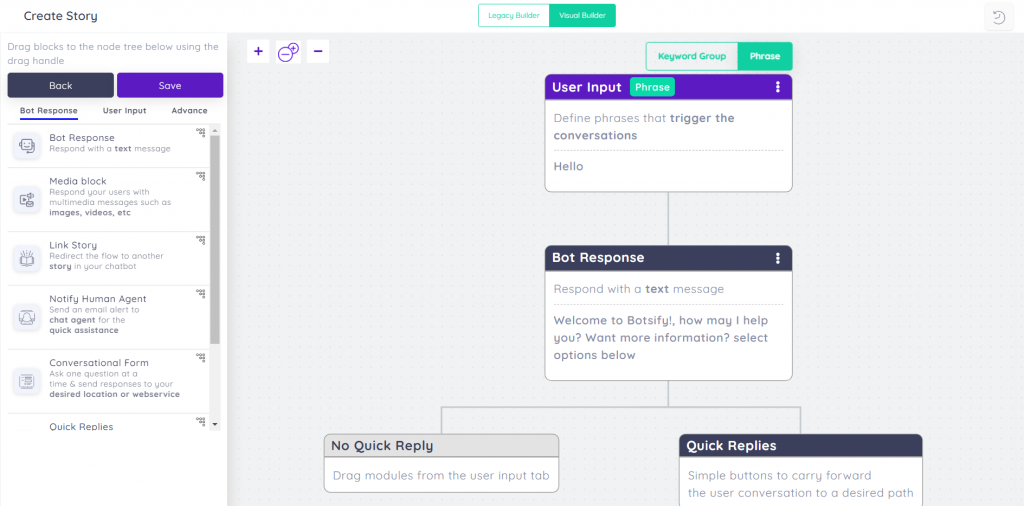Open the Advance tab
Image resolution: width=1024 pixels, height=506 pixels.
(189, 111)
